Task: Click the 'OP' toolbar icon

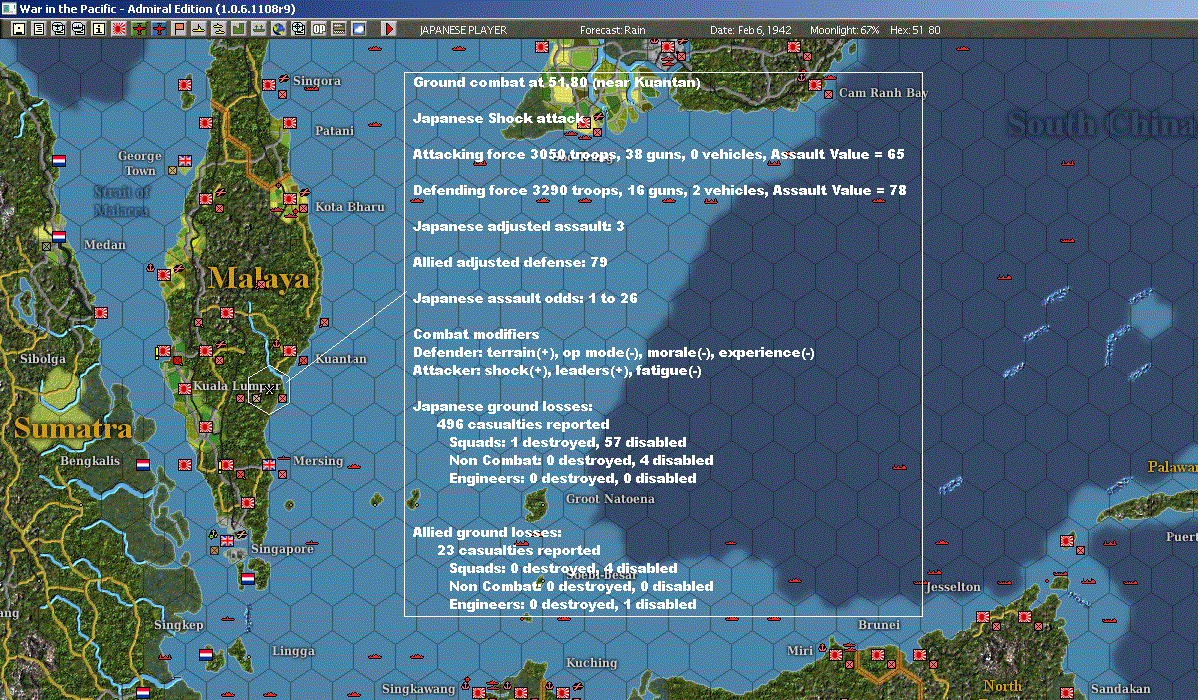Action: [x=319, y=29]
